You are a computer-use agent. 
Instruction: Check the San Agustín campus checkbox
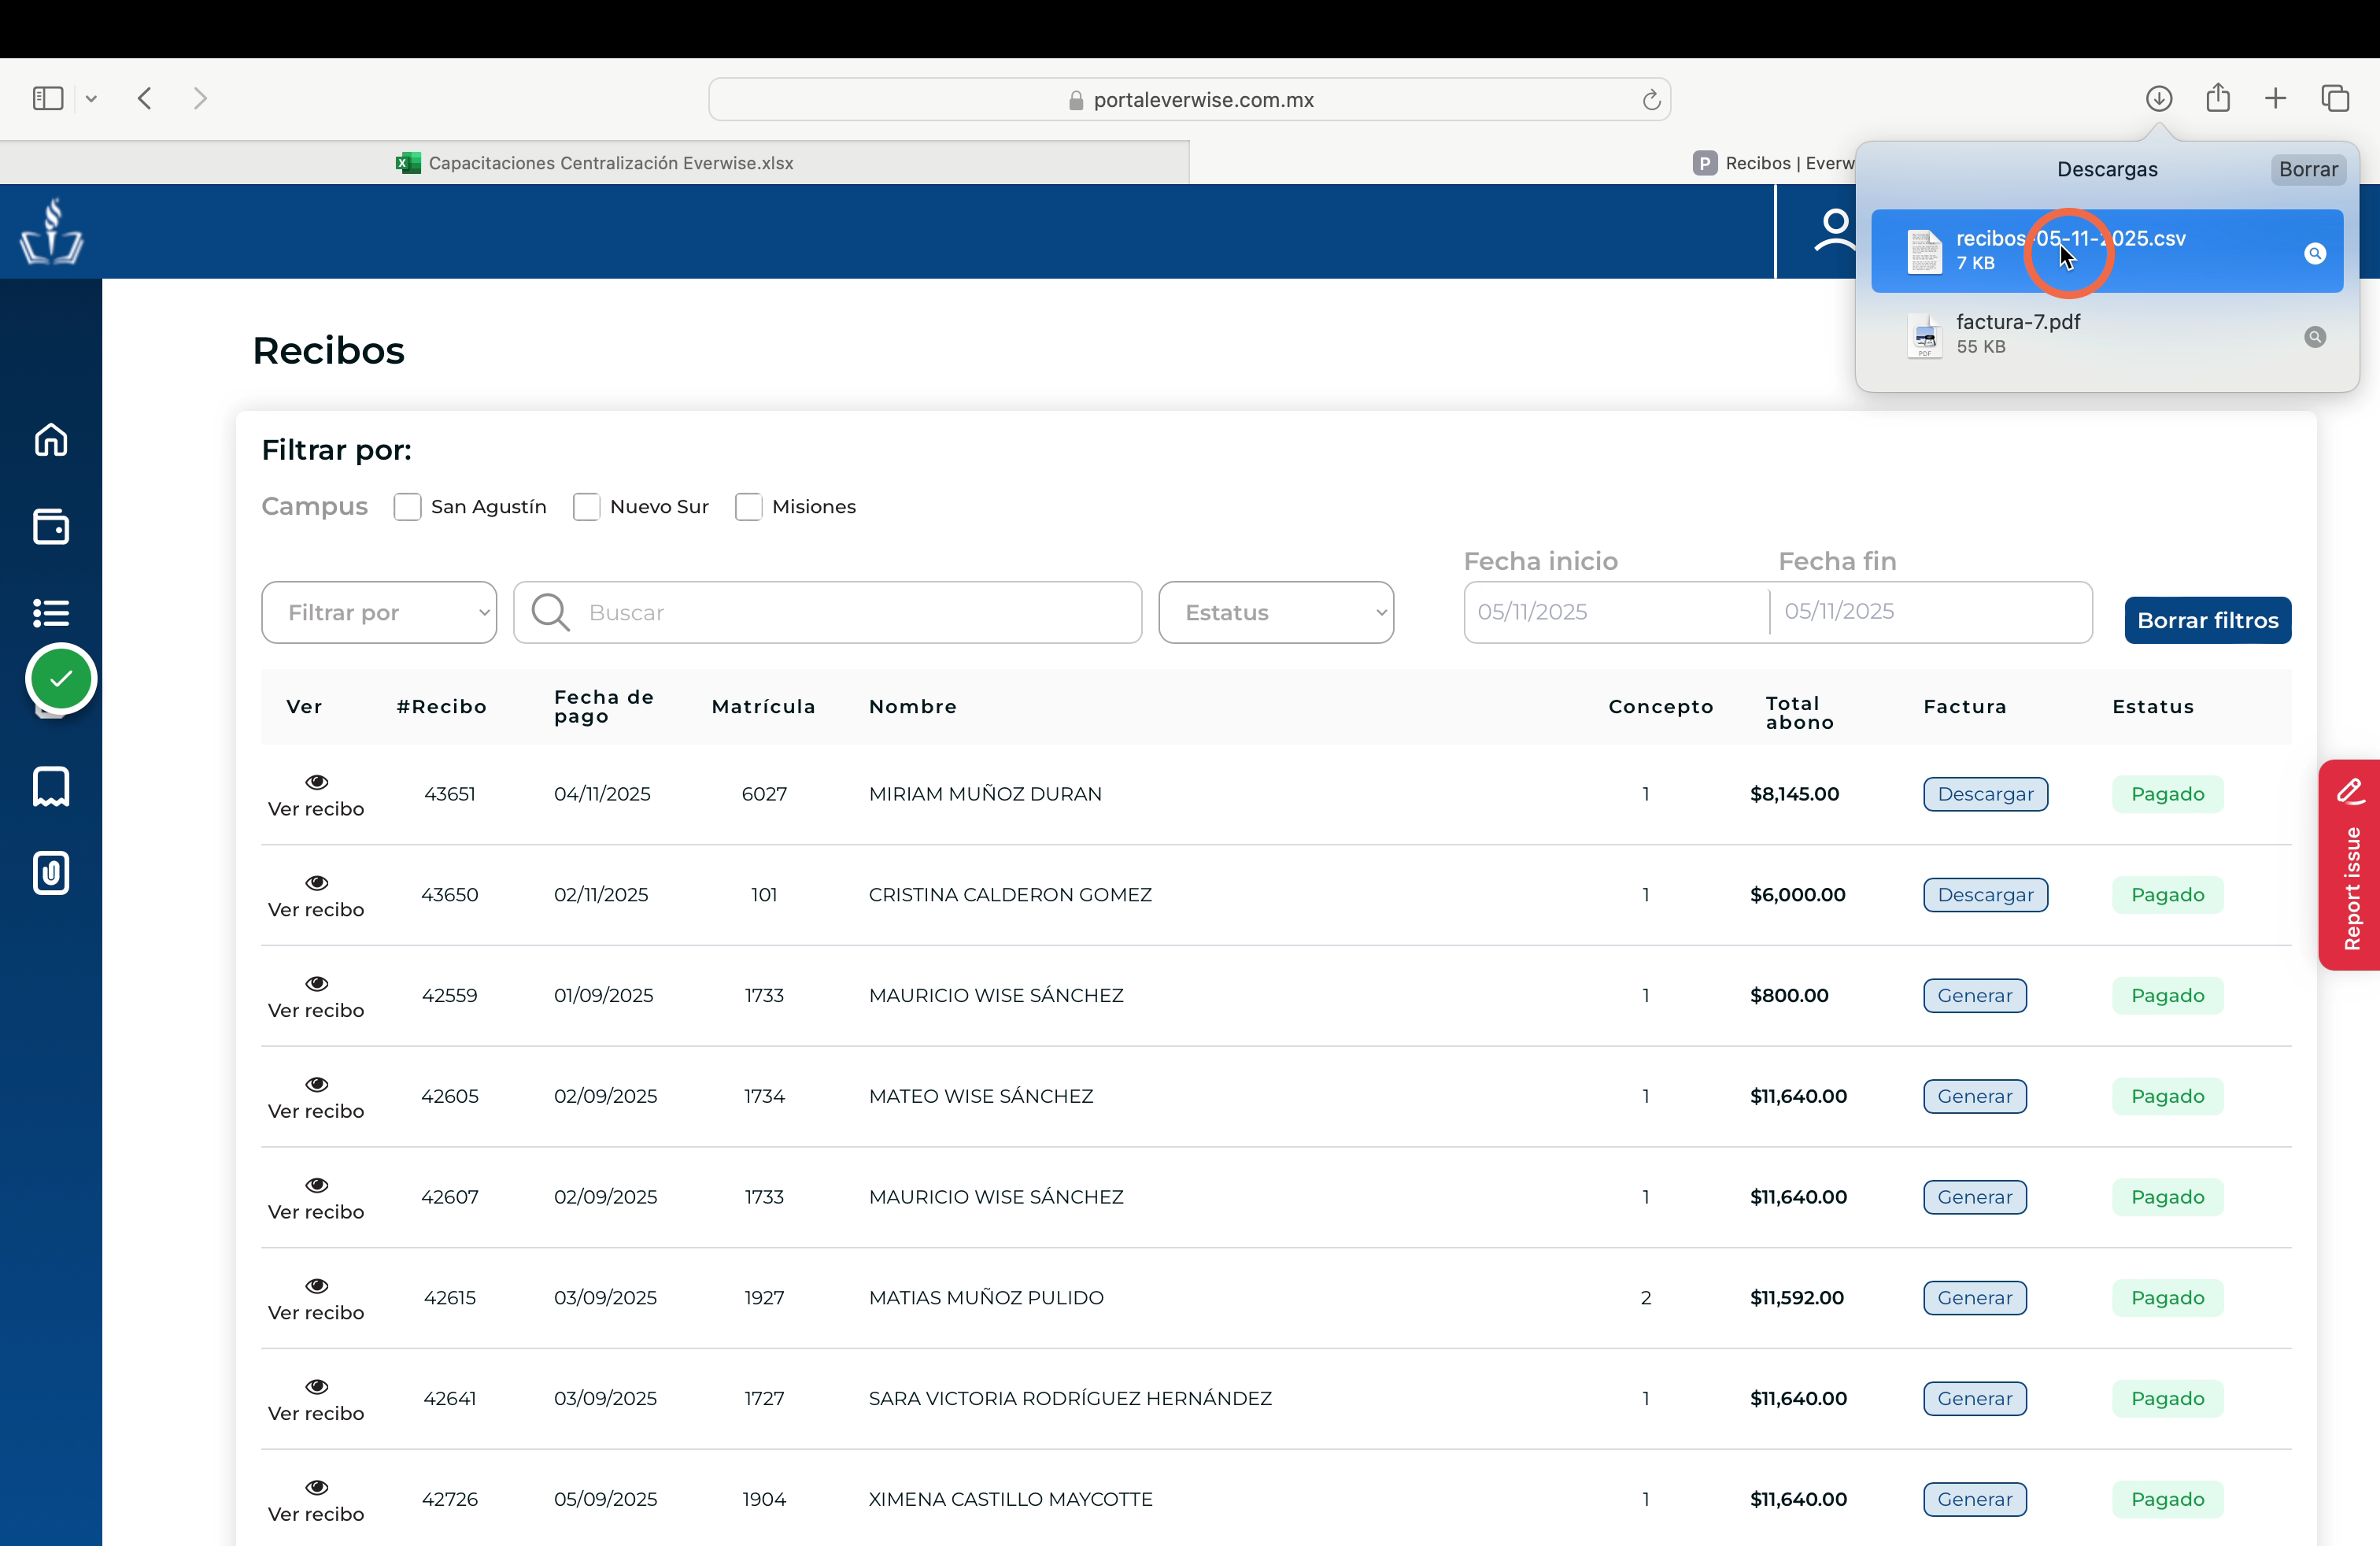(407, 507)
